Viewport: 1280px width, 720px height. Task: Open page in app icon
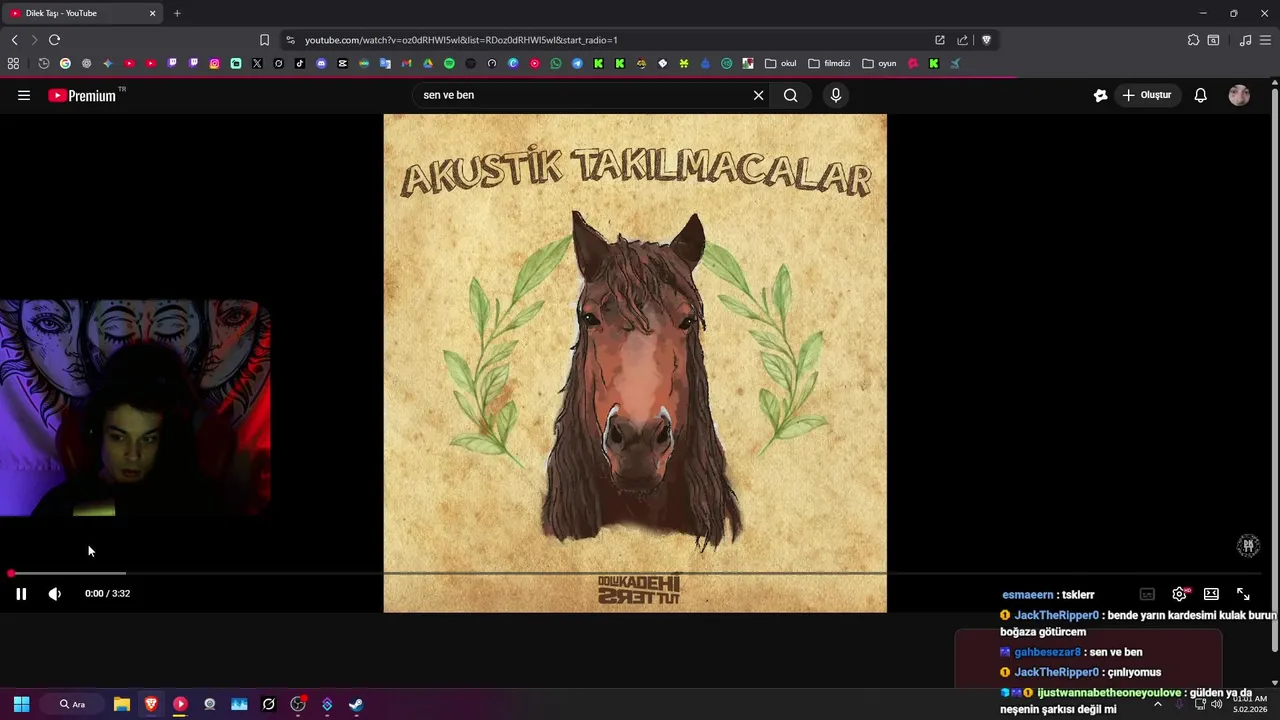tap(940, 40)
